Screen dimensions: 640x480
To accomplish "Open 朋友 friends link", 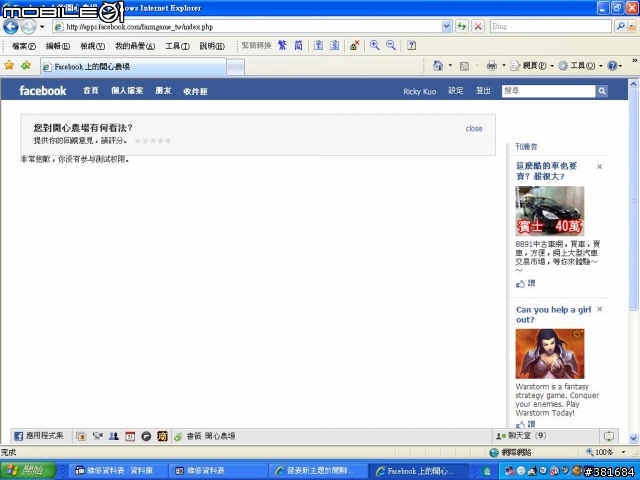I will coord(163,91).
